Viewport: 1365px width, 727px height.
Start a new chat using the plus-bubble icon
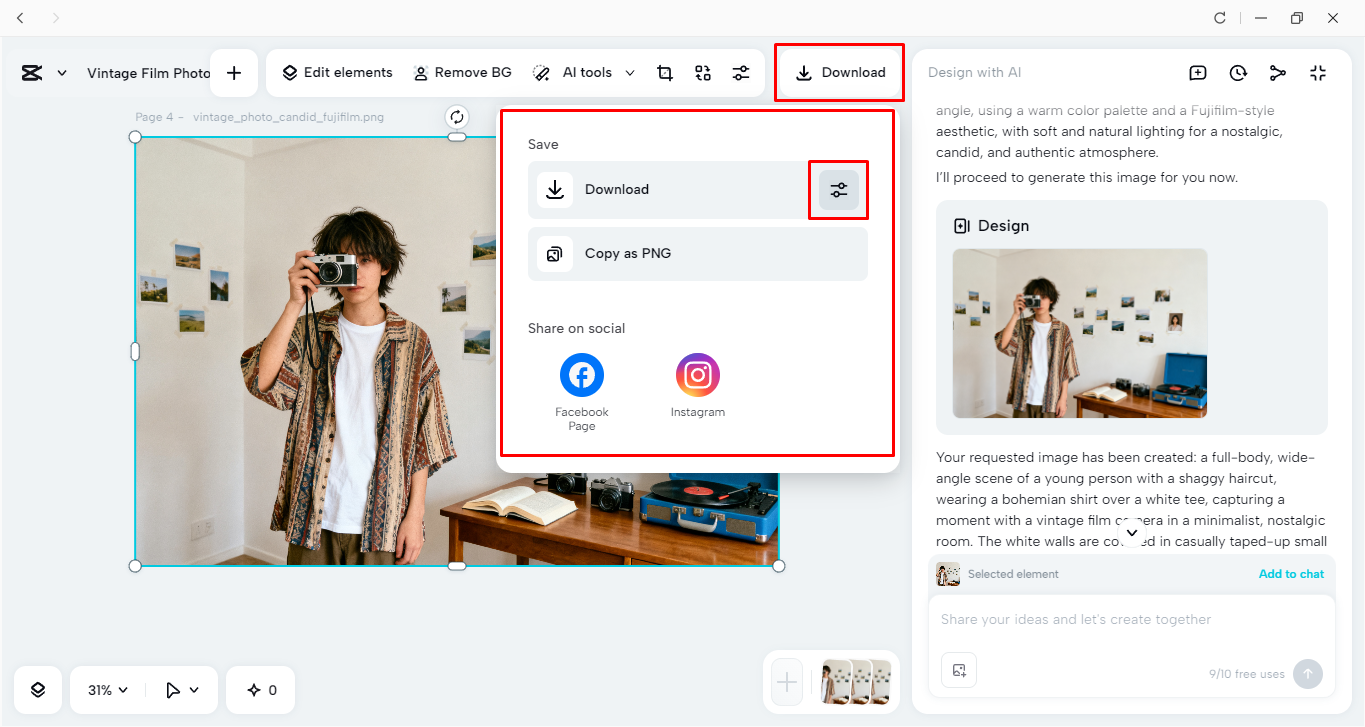(x=1198, y=72)
